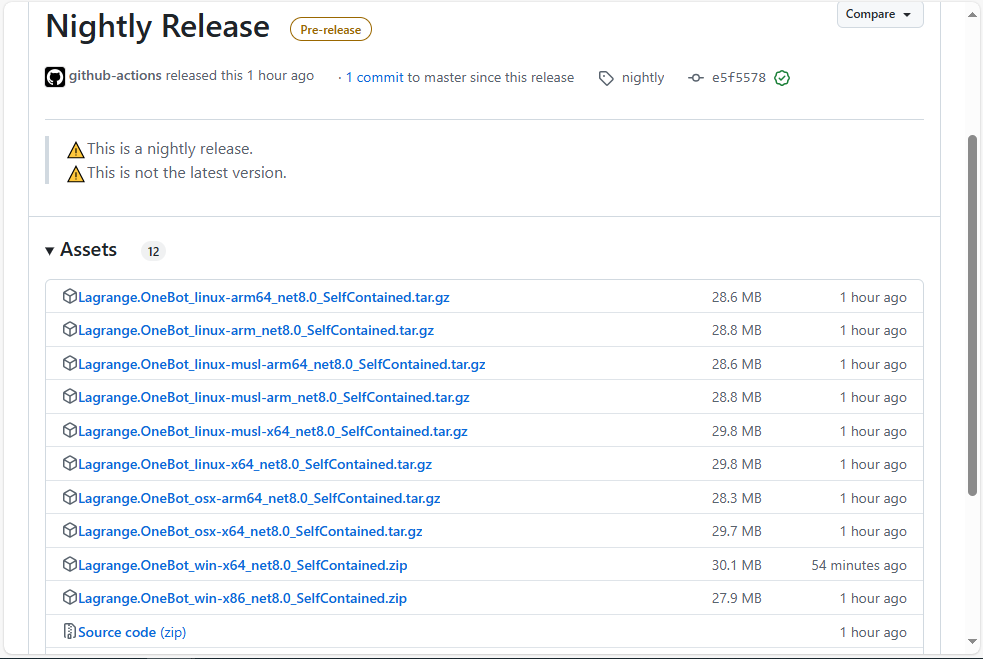The height and width of the screenshot is (659, 983).
Task: Click the github-actions avatar icon
Action: click(55, 77)
